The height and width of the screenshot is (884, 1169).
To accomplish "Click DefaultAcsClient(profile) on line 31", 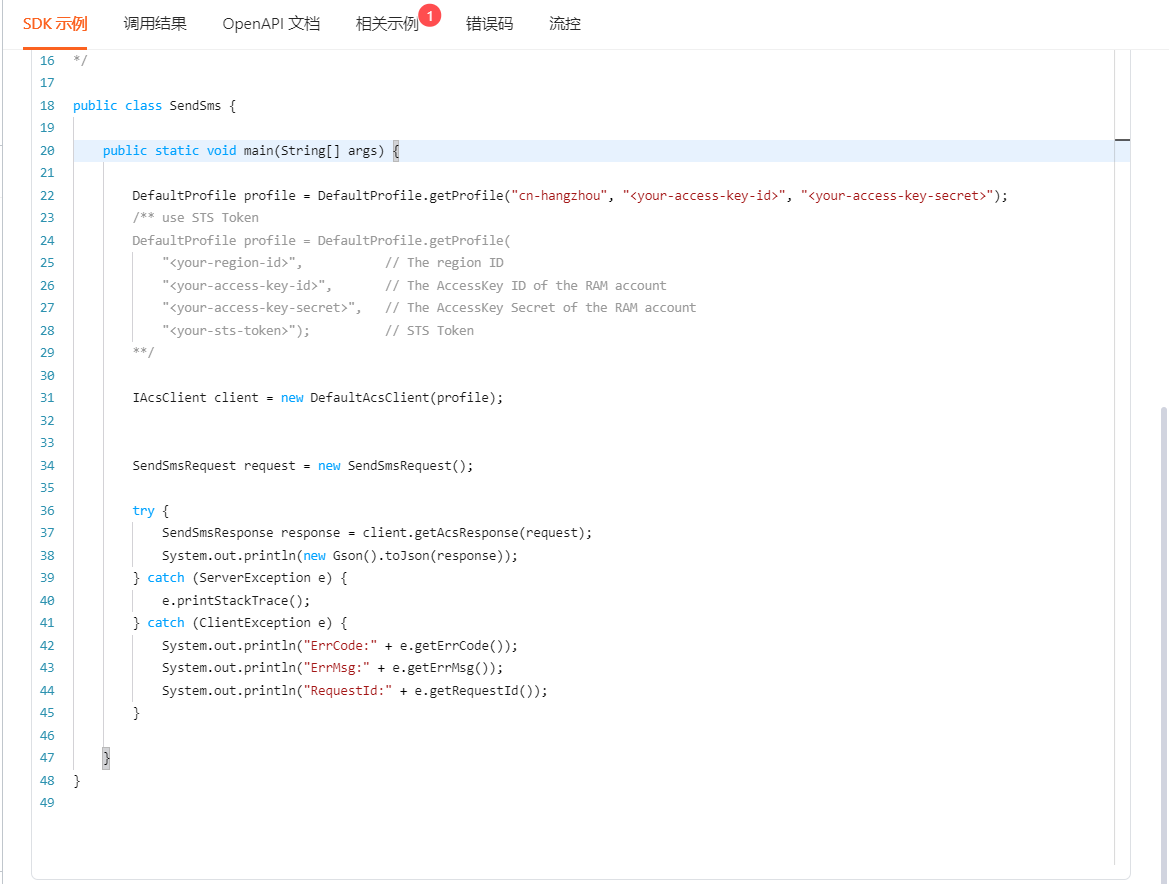I will pyautogui.click(x=403, y=398).
